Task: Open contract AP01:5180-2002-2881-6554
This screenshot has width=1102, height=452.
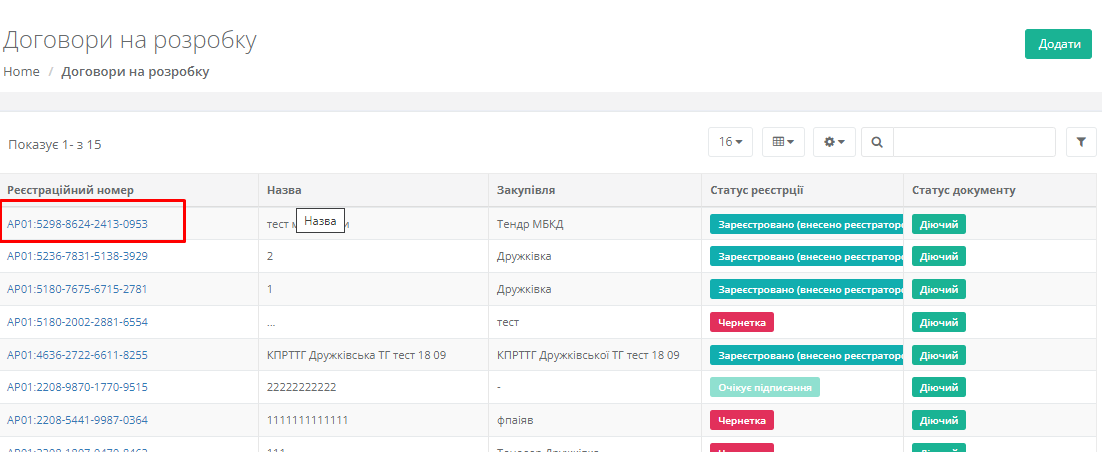Action: point(77,322)
